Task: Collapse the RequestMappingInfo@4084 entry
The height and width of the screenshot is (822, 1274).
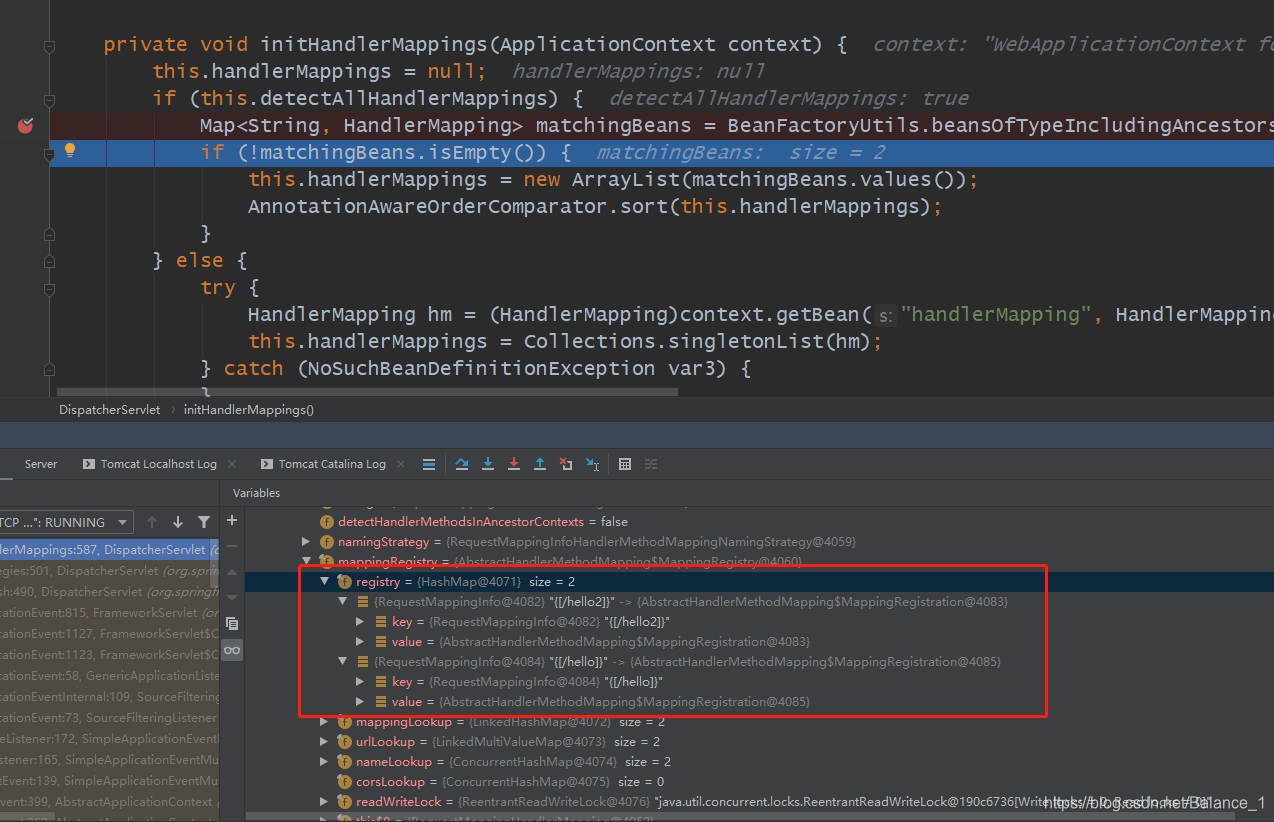Action: click(x=343, y=662)
